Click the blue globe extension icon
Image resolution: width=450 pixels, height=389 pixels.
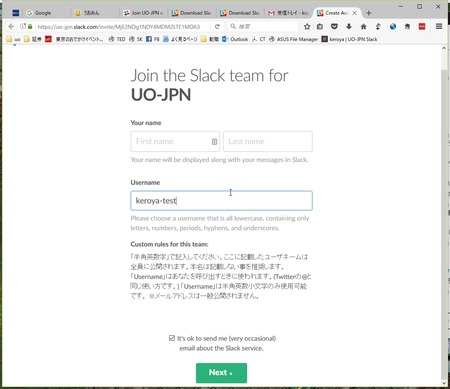(x=393, y=27)
